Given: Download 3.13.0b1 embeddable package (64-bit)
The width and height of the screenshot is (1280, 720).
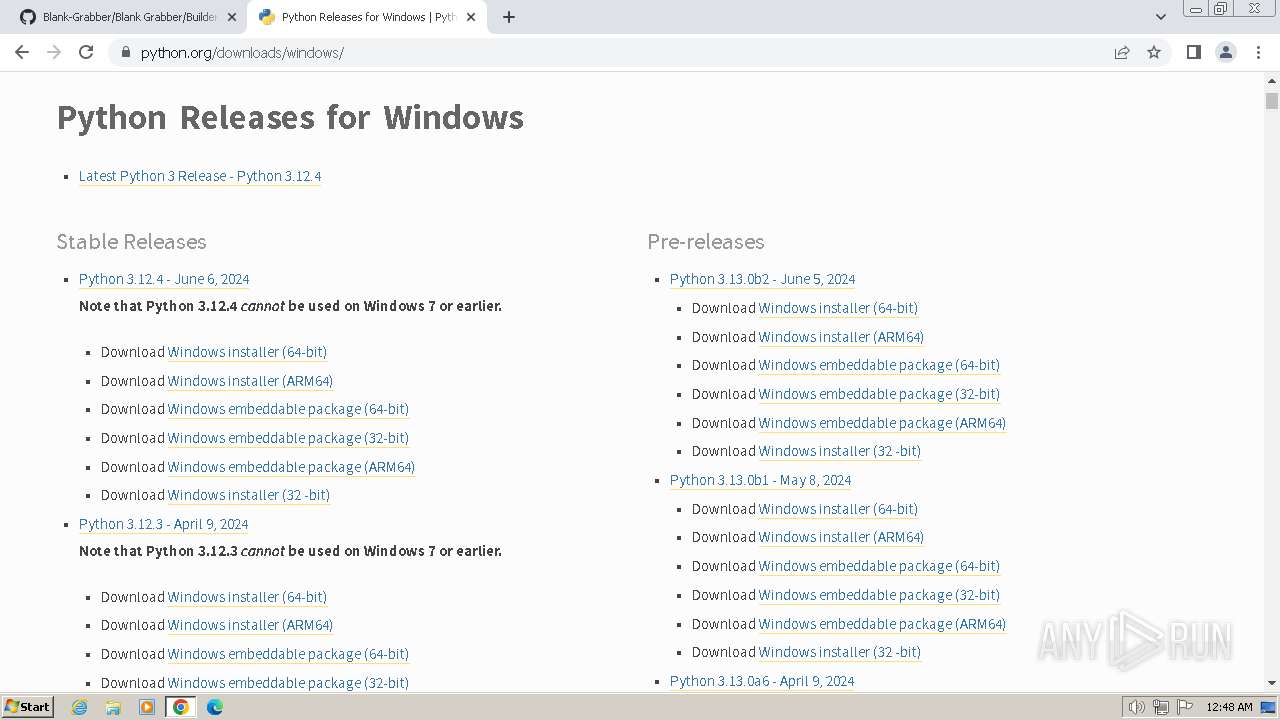Looking at the screenshot, I should pyautogui.click(x=879, y=566).
